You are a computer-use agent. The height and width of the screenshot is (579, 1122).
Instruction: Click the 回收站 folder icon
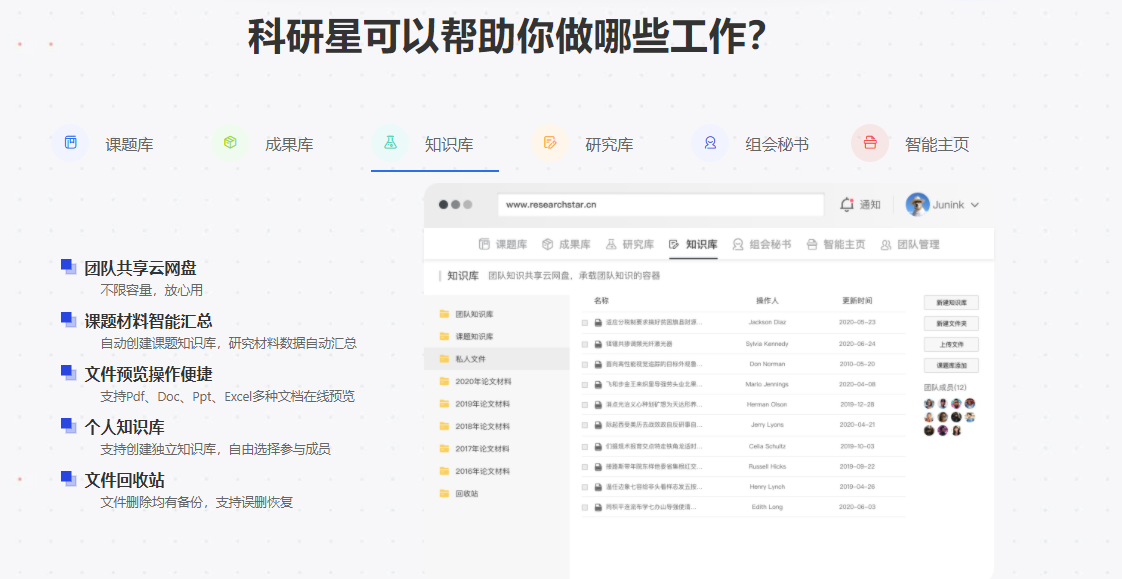coord(444,494)
